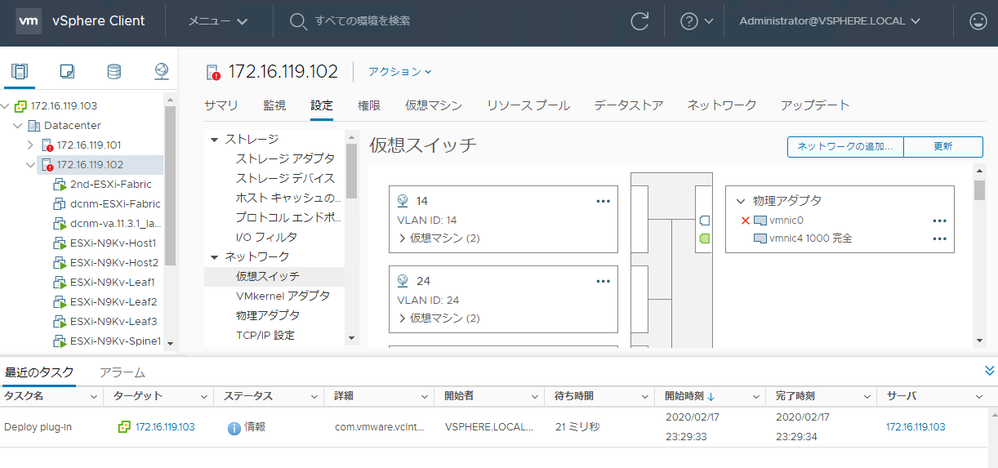Viewport: 998px width, 468px height.
Task: Collapse the recent tasks panel with double chevron
Action: (990, 371)
